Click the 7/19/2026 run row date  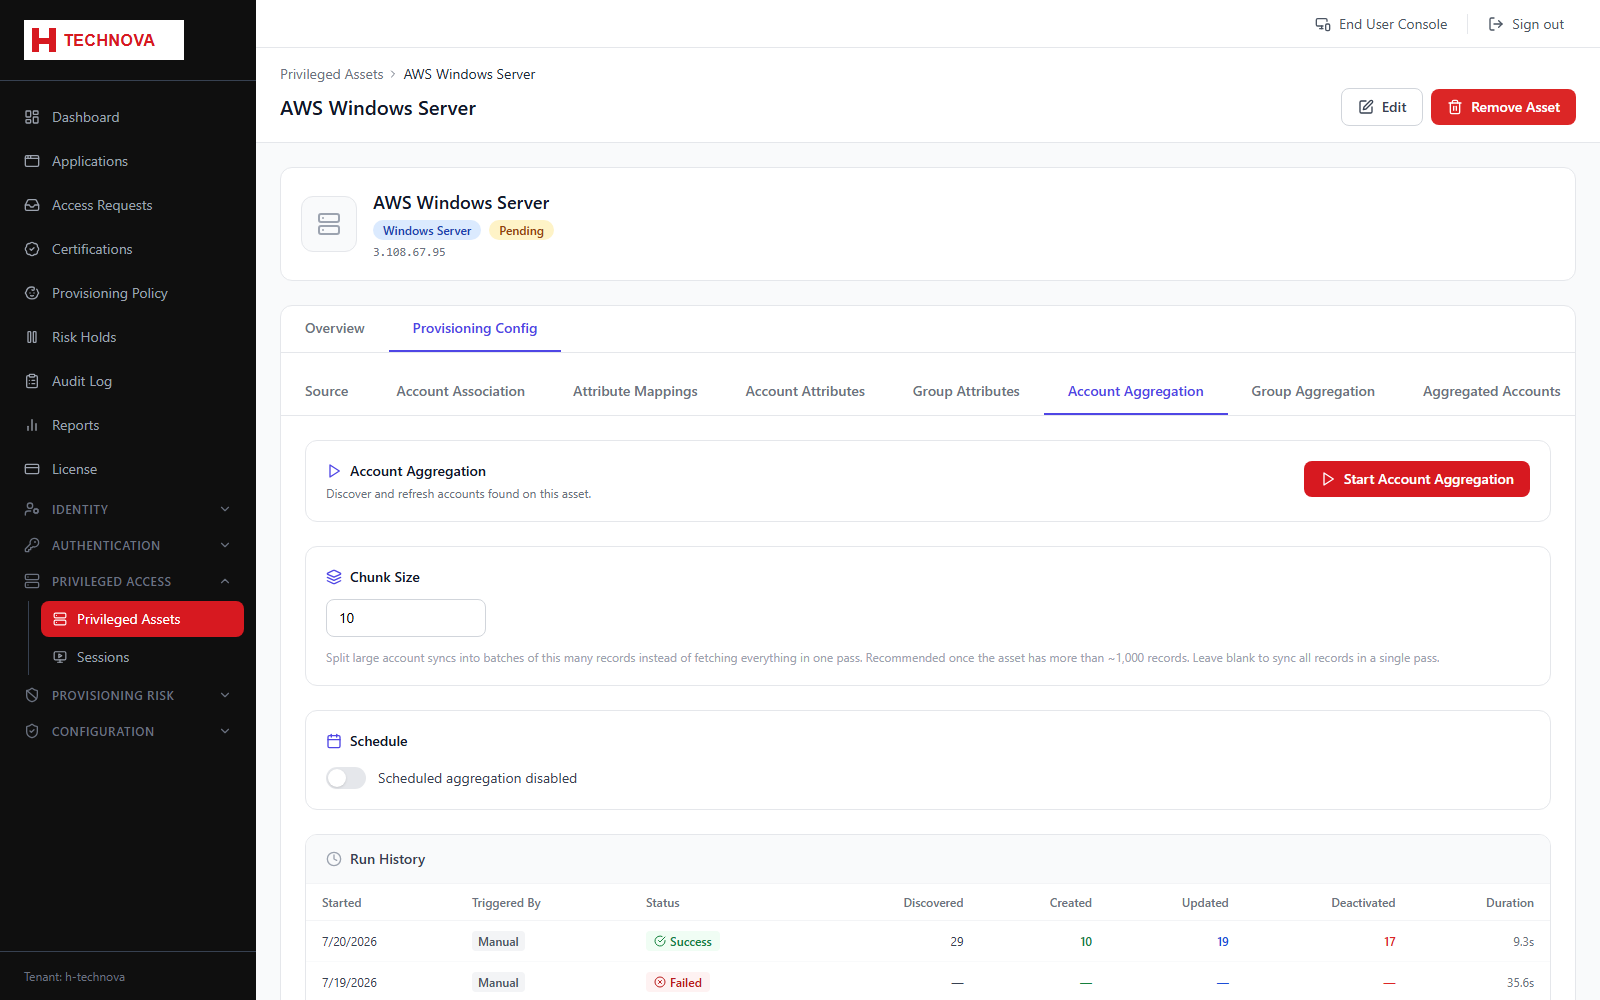coord(349,983)
